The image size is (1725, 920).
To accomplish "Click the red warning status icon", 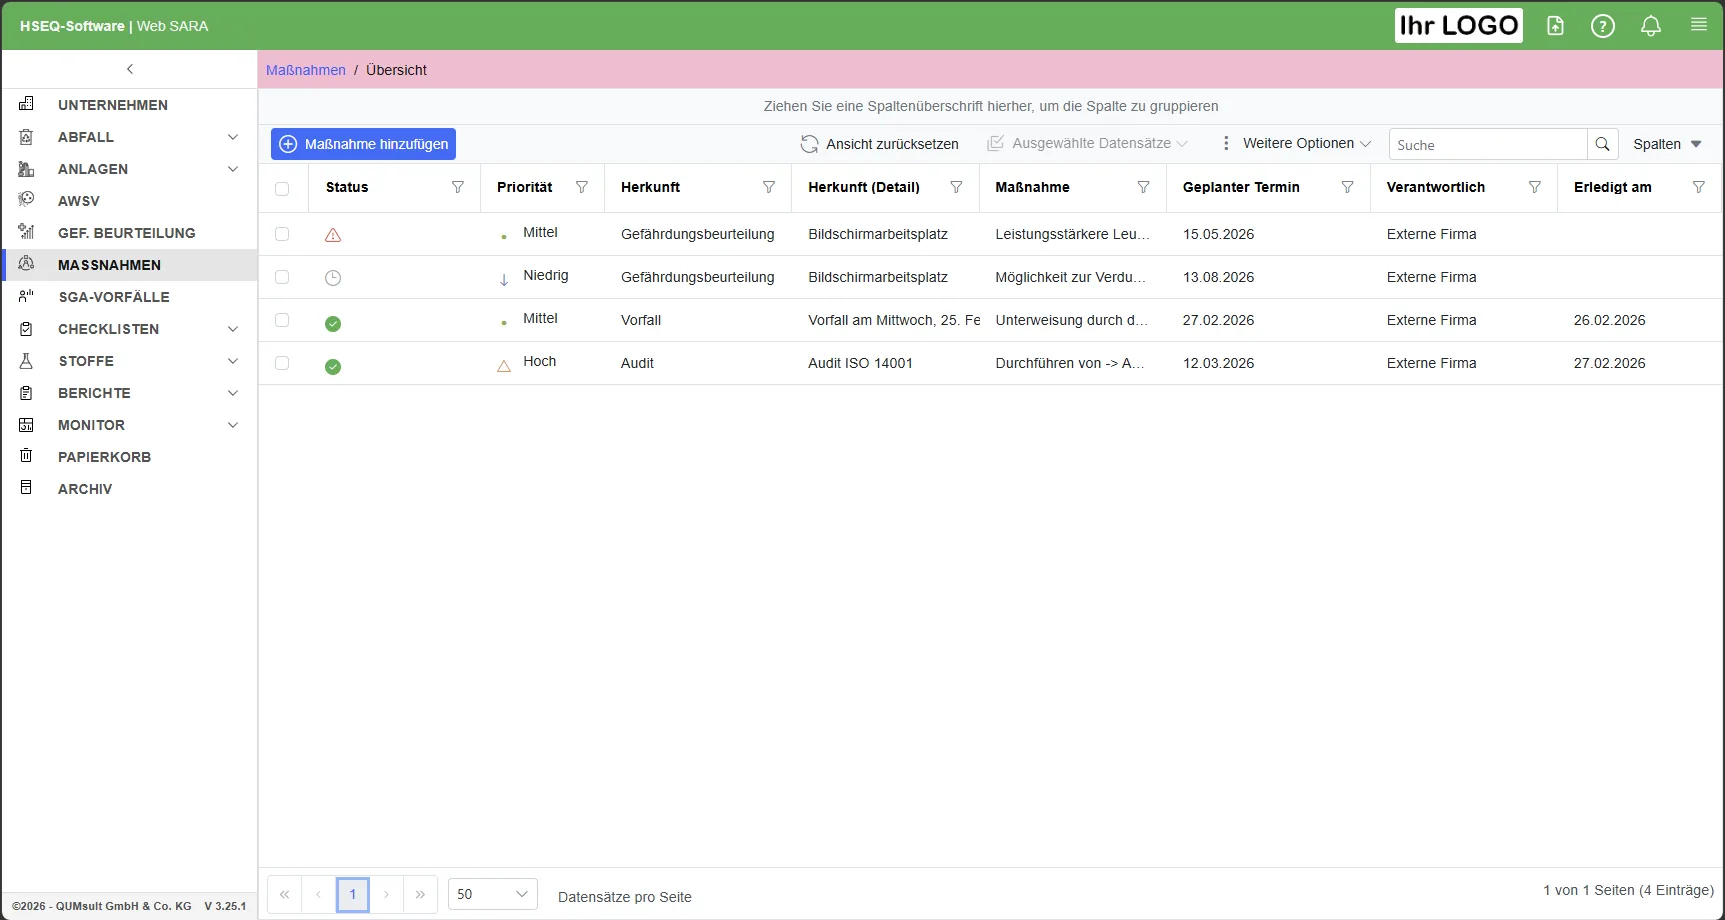I will tap(333, 235).
